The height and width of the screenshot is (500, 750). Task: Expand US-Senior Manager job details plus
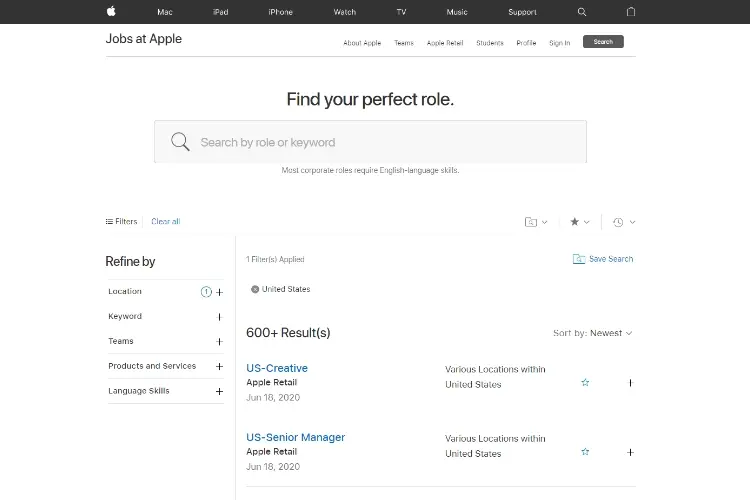[630, 452]
